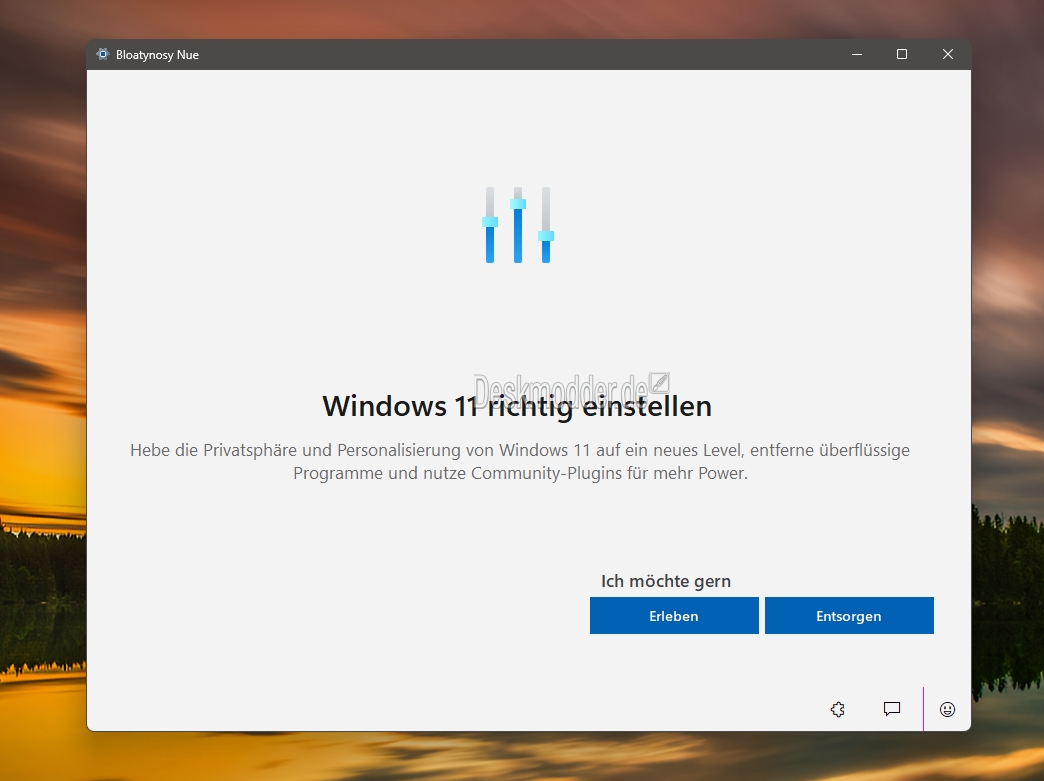The height and width of the screenshot is (781, 1044).
Task: Minimize the Bloatynosy Nue window
Action: pyautogui.click(x=857, y=55)
